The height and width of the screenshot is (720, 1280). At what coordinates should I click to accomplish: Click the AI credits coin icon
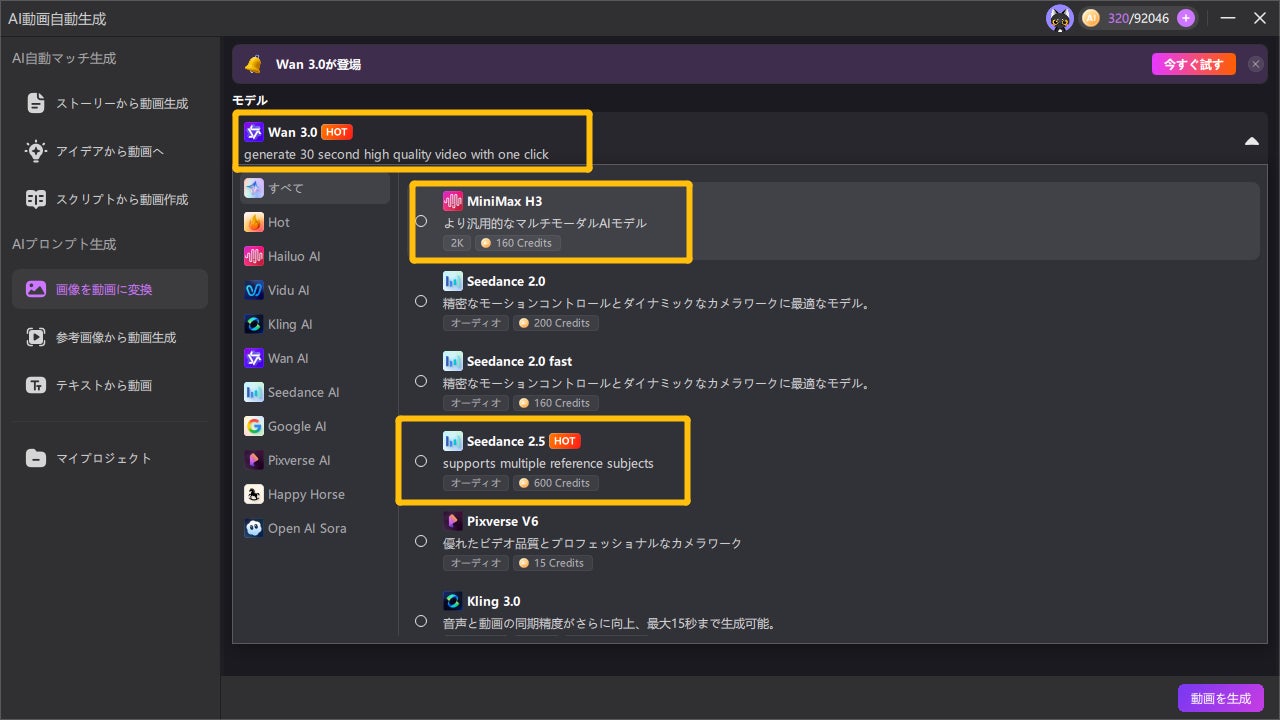pyautogui.click(x=1091, y=18)
